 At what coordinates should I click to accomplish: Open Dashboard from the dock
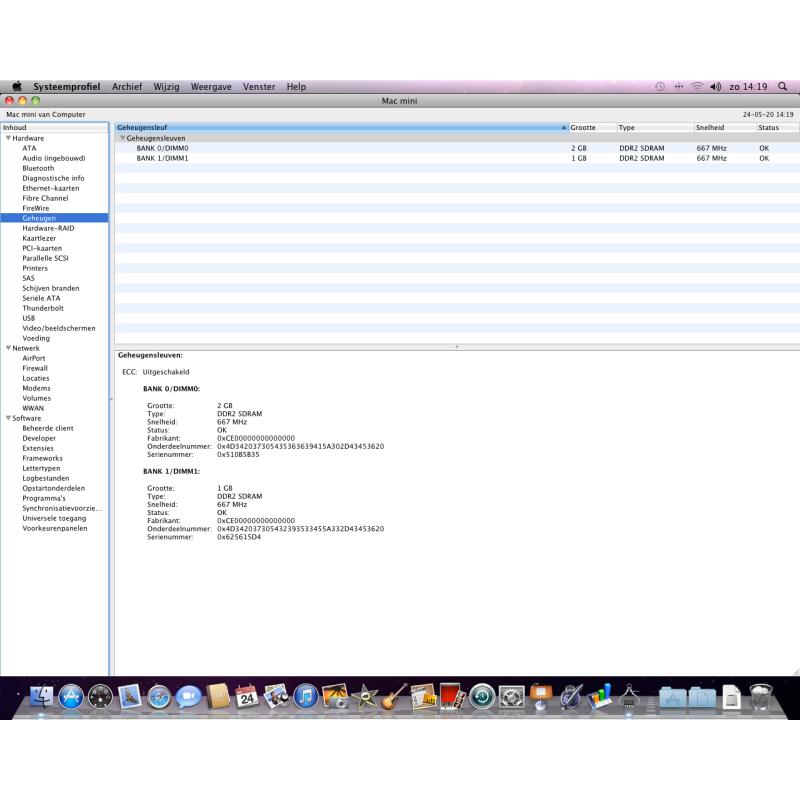click(x=101, y=697)
